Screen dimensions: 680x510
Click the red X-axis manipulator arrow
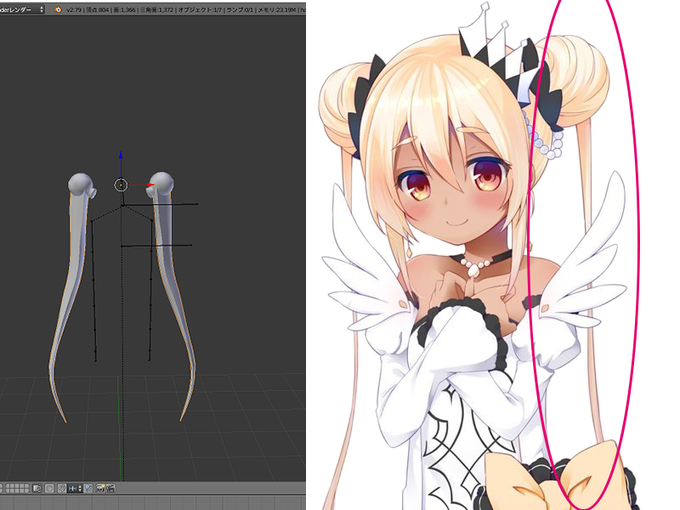[149, 185]
